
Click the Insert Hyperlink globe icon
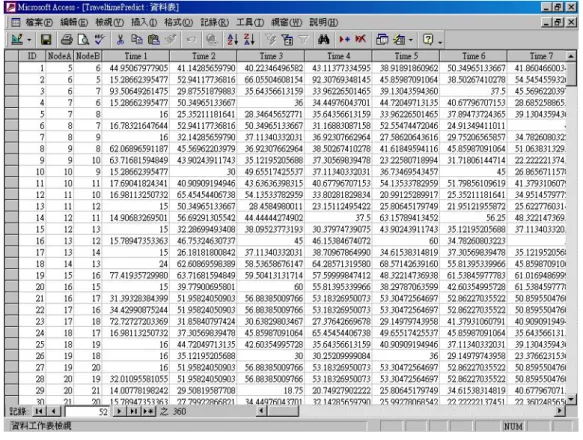tap(212, 39)
